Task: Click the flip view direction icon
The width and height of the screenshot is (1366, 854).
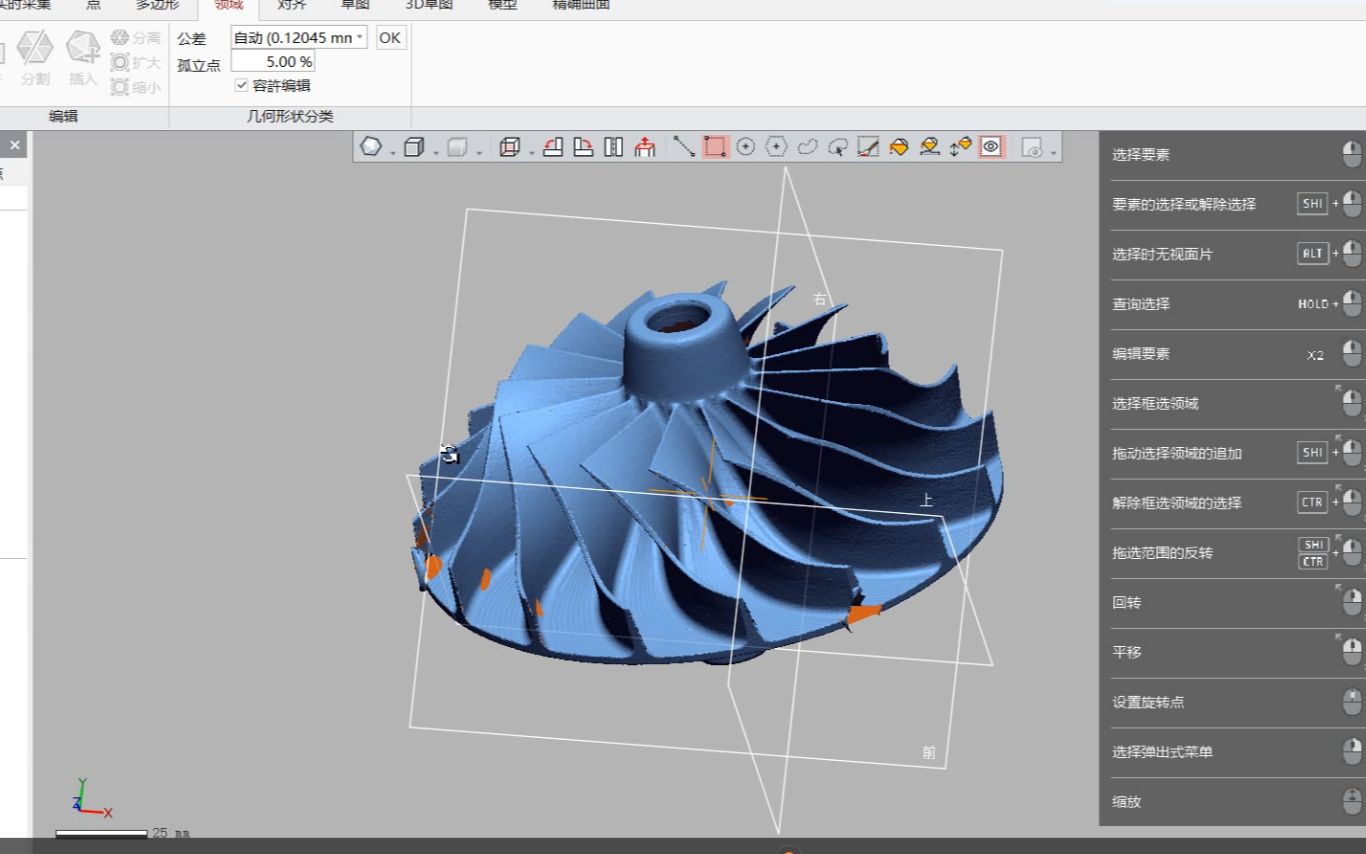Action: coord(614,147)
